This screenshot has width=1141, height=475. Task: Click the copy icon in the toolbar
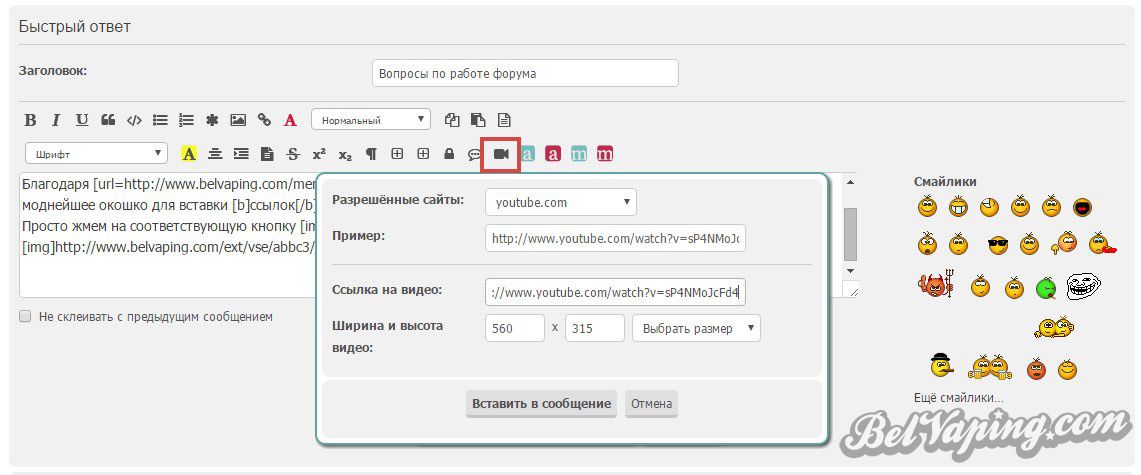[x=453, y=120]
